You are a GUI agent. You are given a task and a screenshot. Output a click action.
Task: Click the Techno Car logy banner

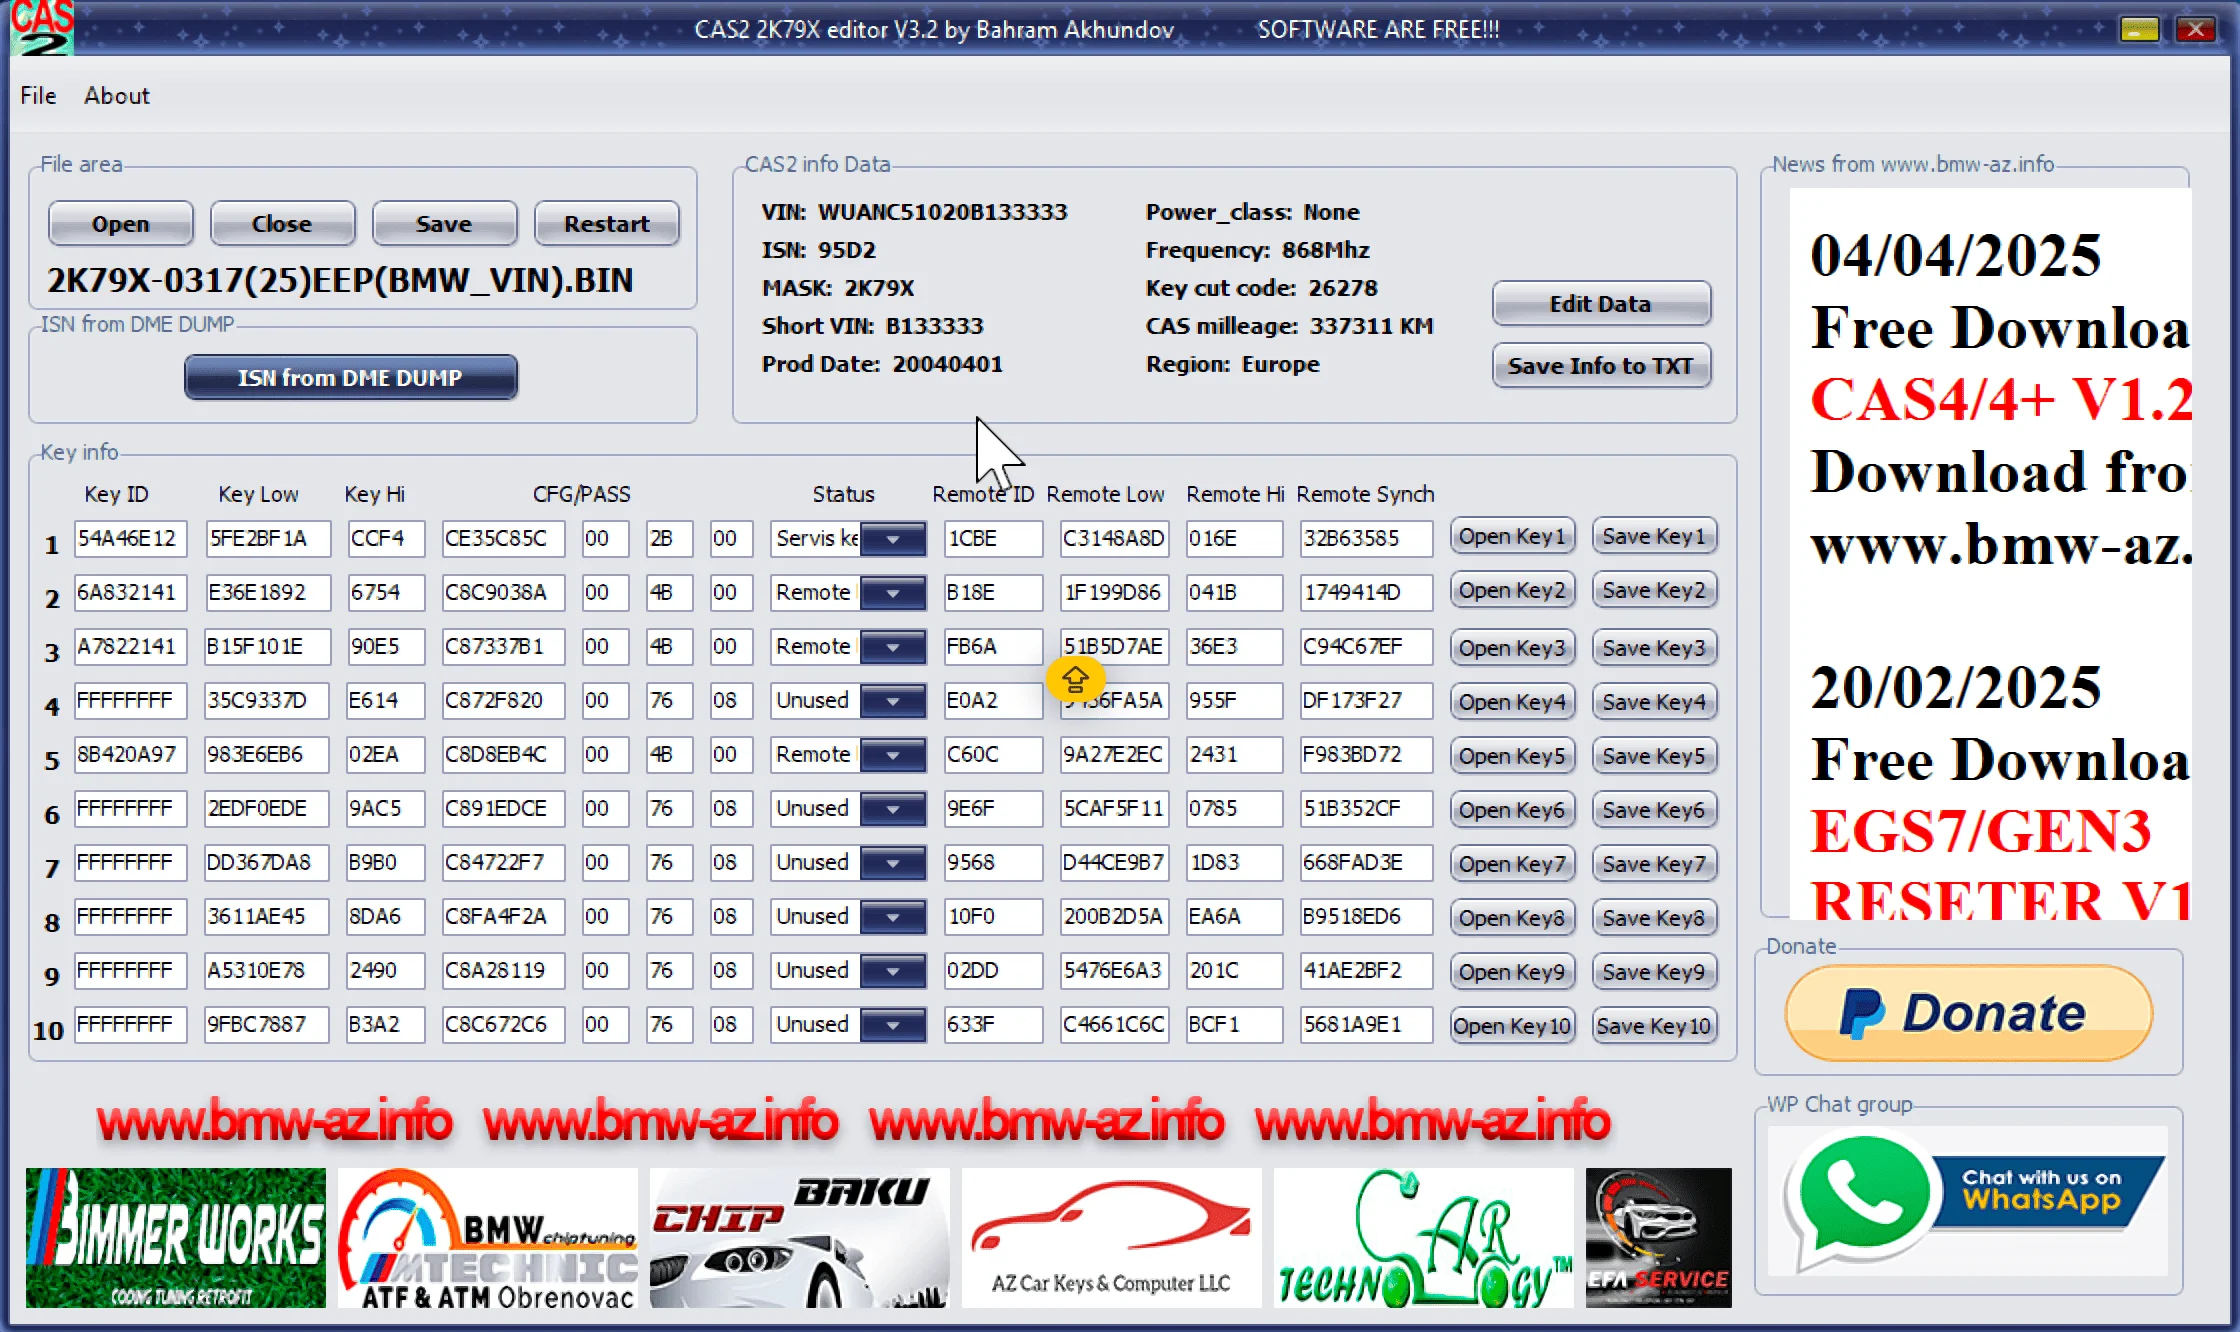1424,1238
